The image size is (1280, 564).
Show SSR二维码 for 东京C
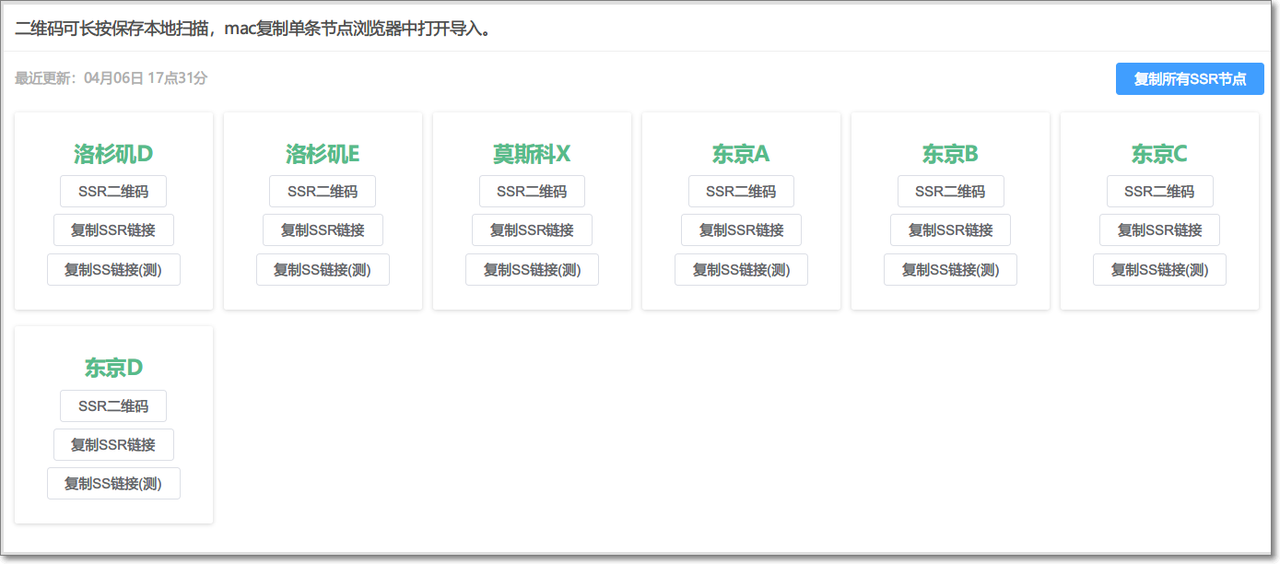coord(1159,191)
